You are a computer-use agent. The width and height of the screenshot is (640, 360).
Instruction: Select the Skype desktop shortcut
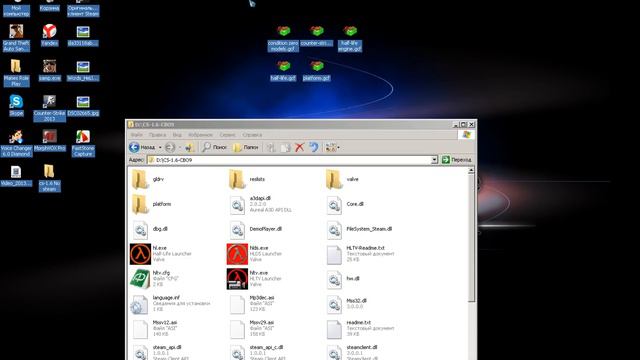[16, 105]
